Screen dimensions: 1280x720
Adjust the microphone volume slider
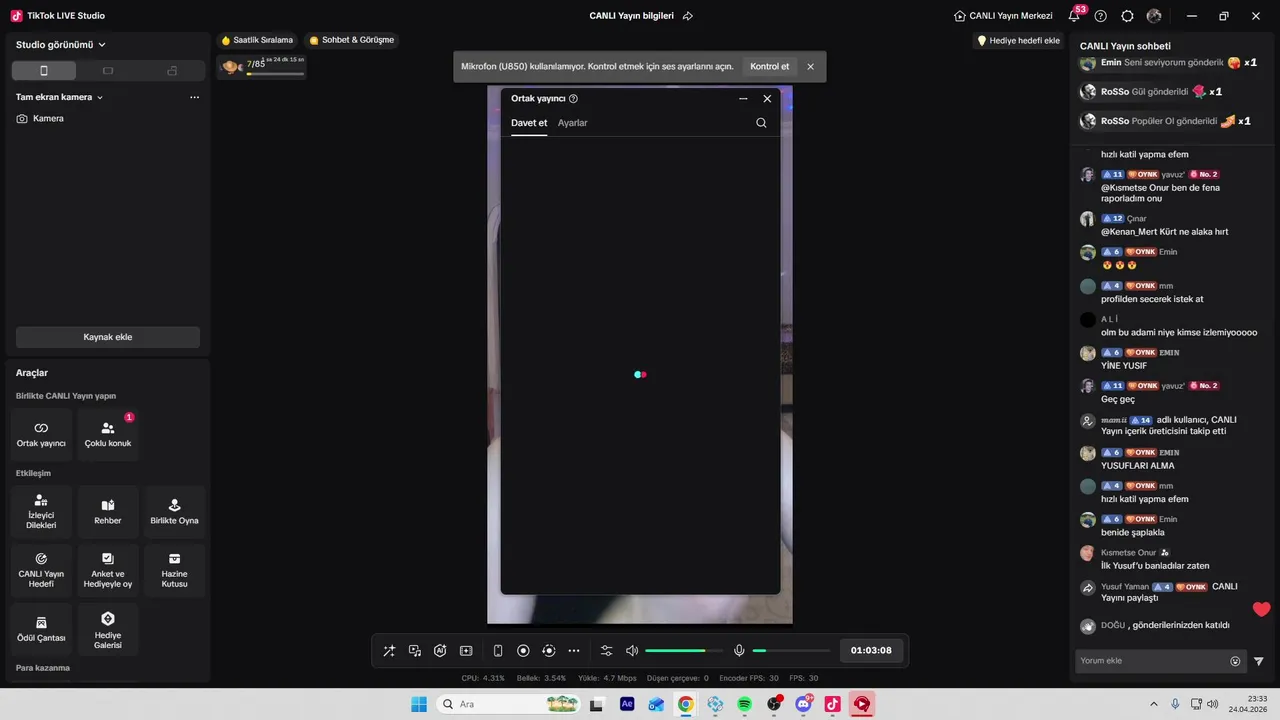[x=791, y=651]
